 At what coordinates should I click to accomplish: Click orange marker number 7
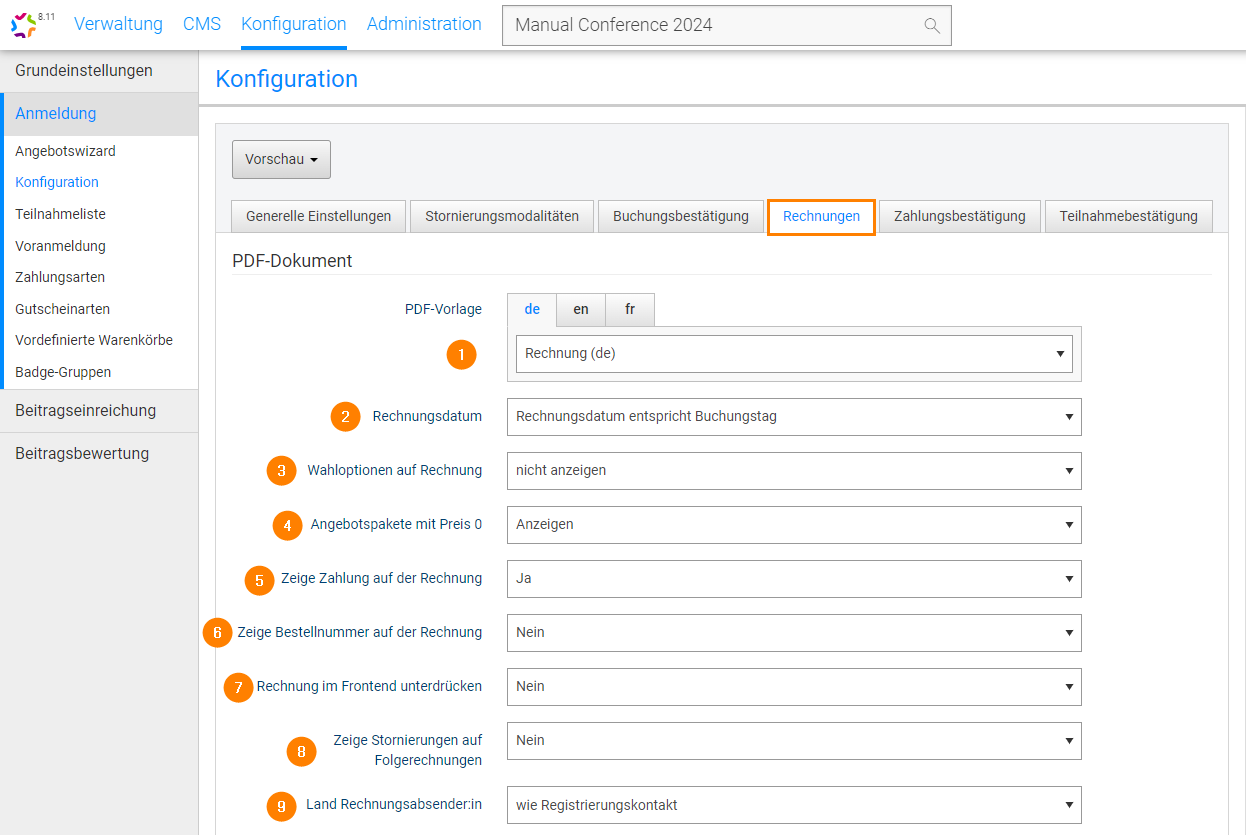[x=238, y=688]
